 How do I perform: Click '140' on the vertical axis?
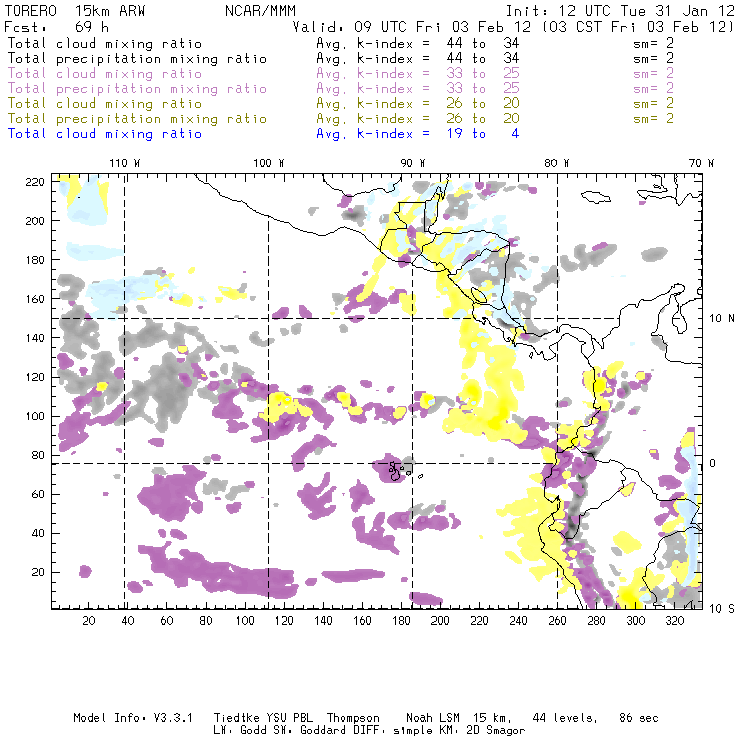tap(35, 338)
